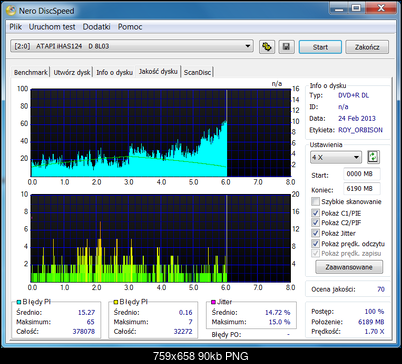
Task: Close the Nero DiscSpeed window
Action: point(381,8)
